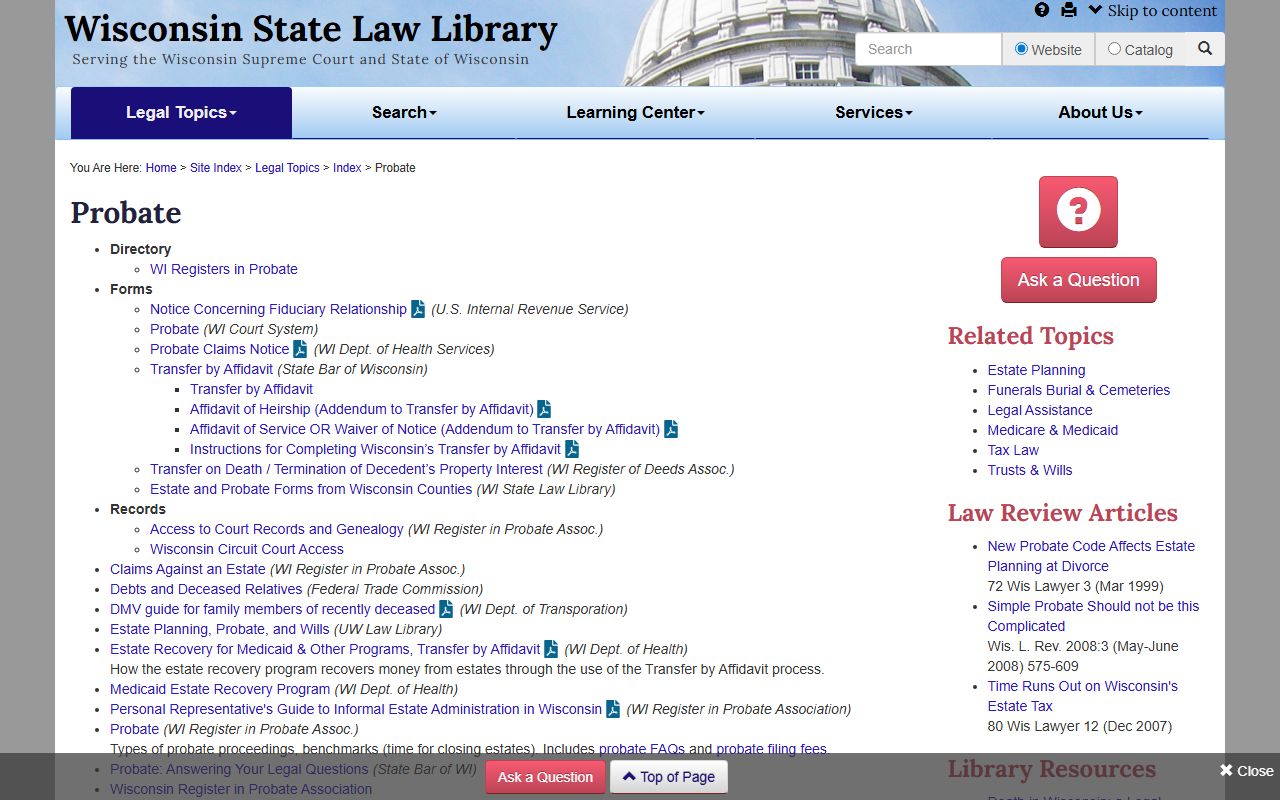Image resolution: width=1280 pixels, height=800 pixels.
Task: Expand the Services dropdown menu
Action: [x=874, y=113]
